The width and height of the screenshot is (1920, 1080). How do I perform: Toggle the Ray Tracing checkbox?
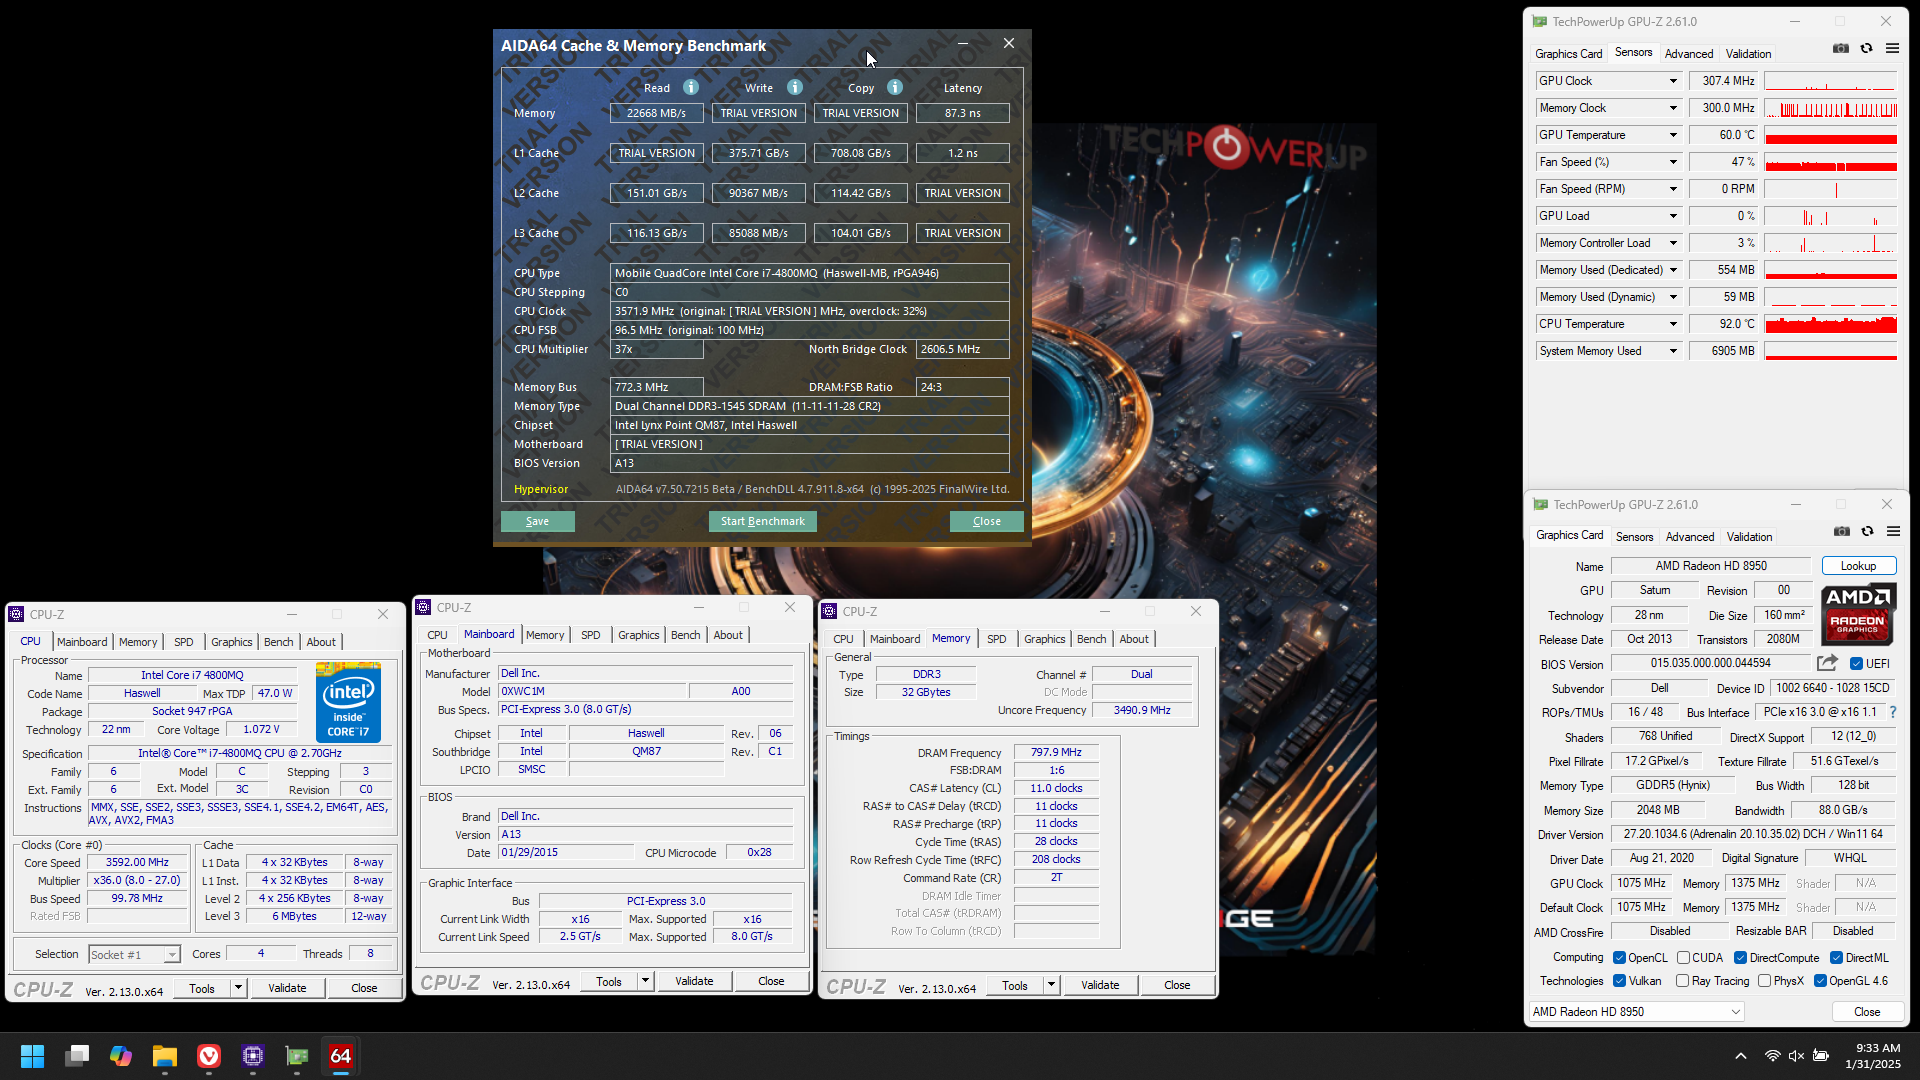[x=1683, y=981]
